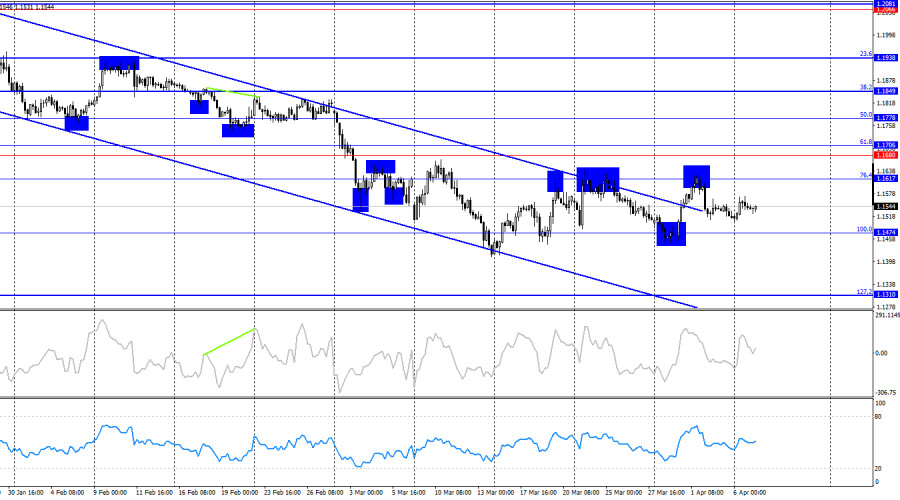Click the 1.1278 price axis value
This screenshot has height=500, width=900.
click(886, 307)
